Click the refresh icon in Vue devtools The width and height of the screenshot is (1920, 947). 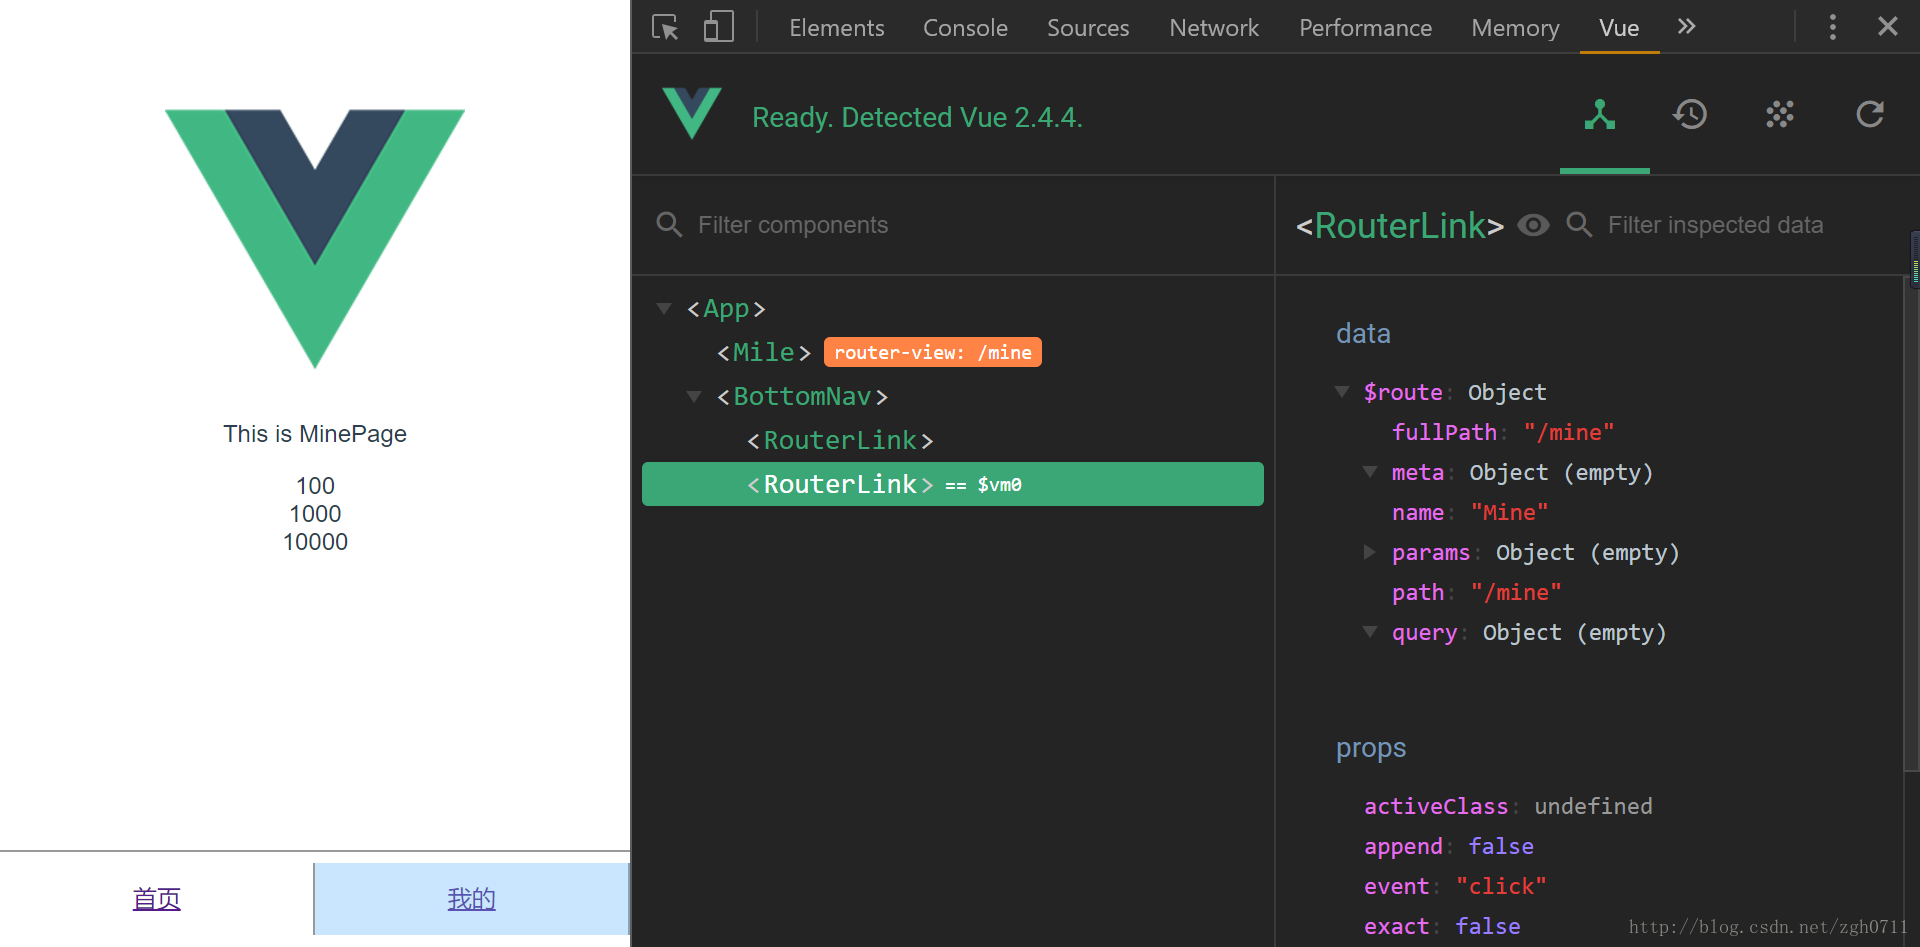[1870, 115]
